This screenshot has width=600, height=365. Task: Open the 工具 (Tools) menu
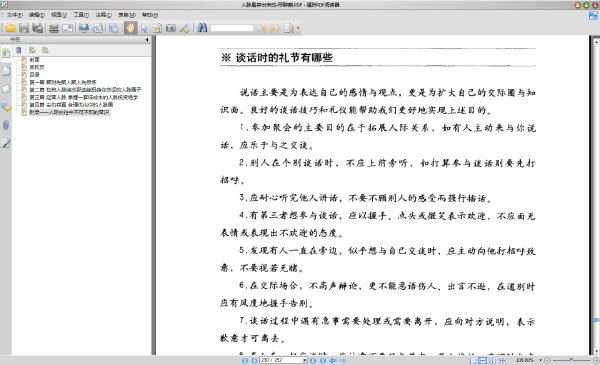(x=81, y=15)
